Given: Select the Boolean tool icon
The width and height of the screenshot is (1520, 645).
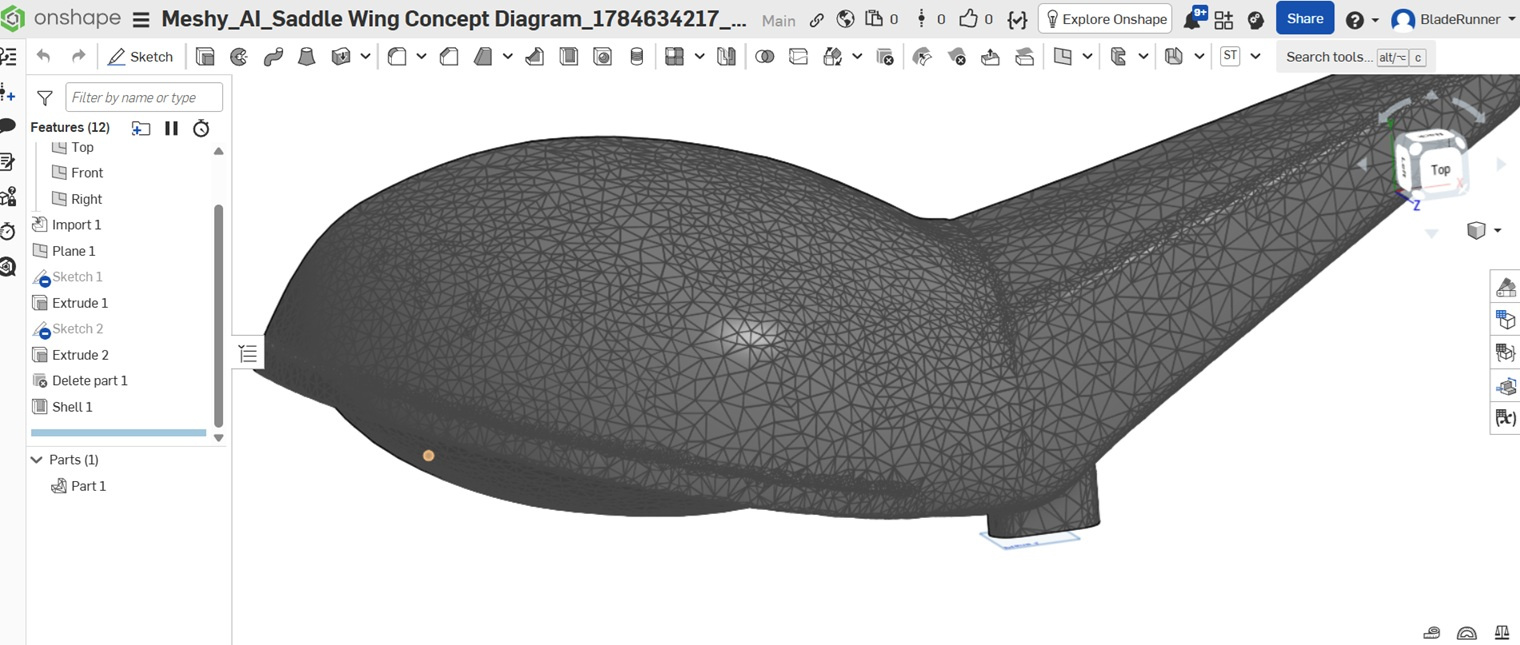Looking at the screenshot, I should (x=765, y=57).
